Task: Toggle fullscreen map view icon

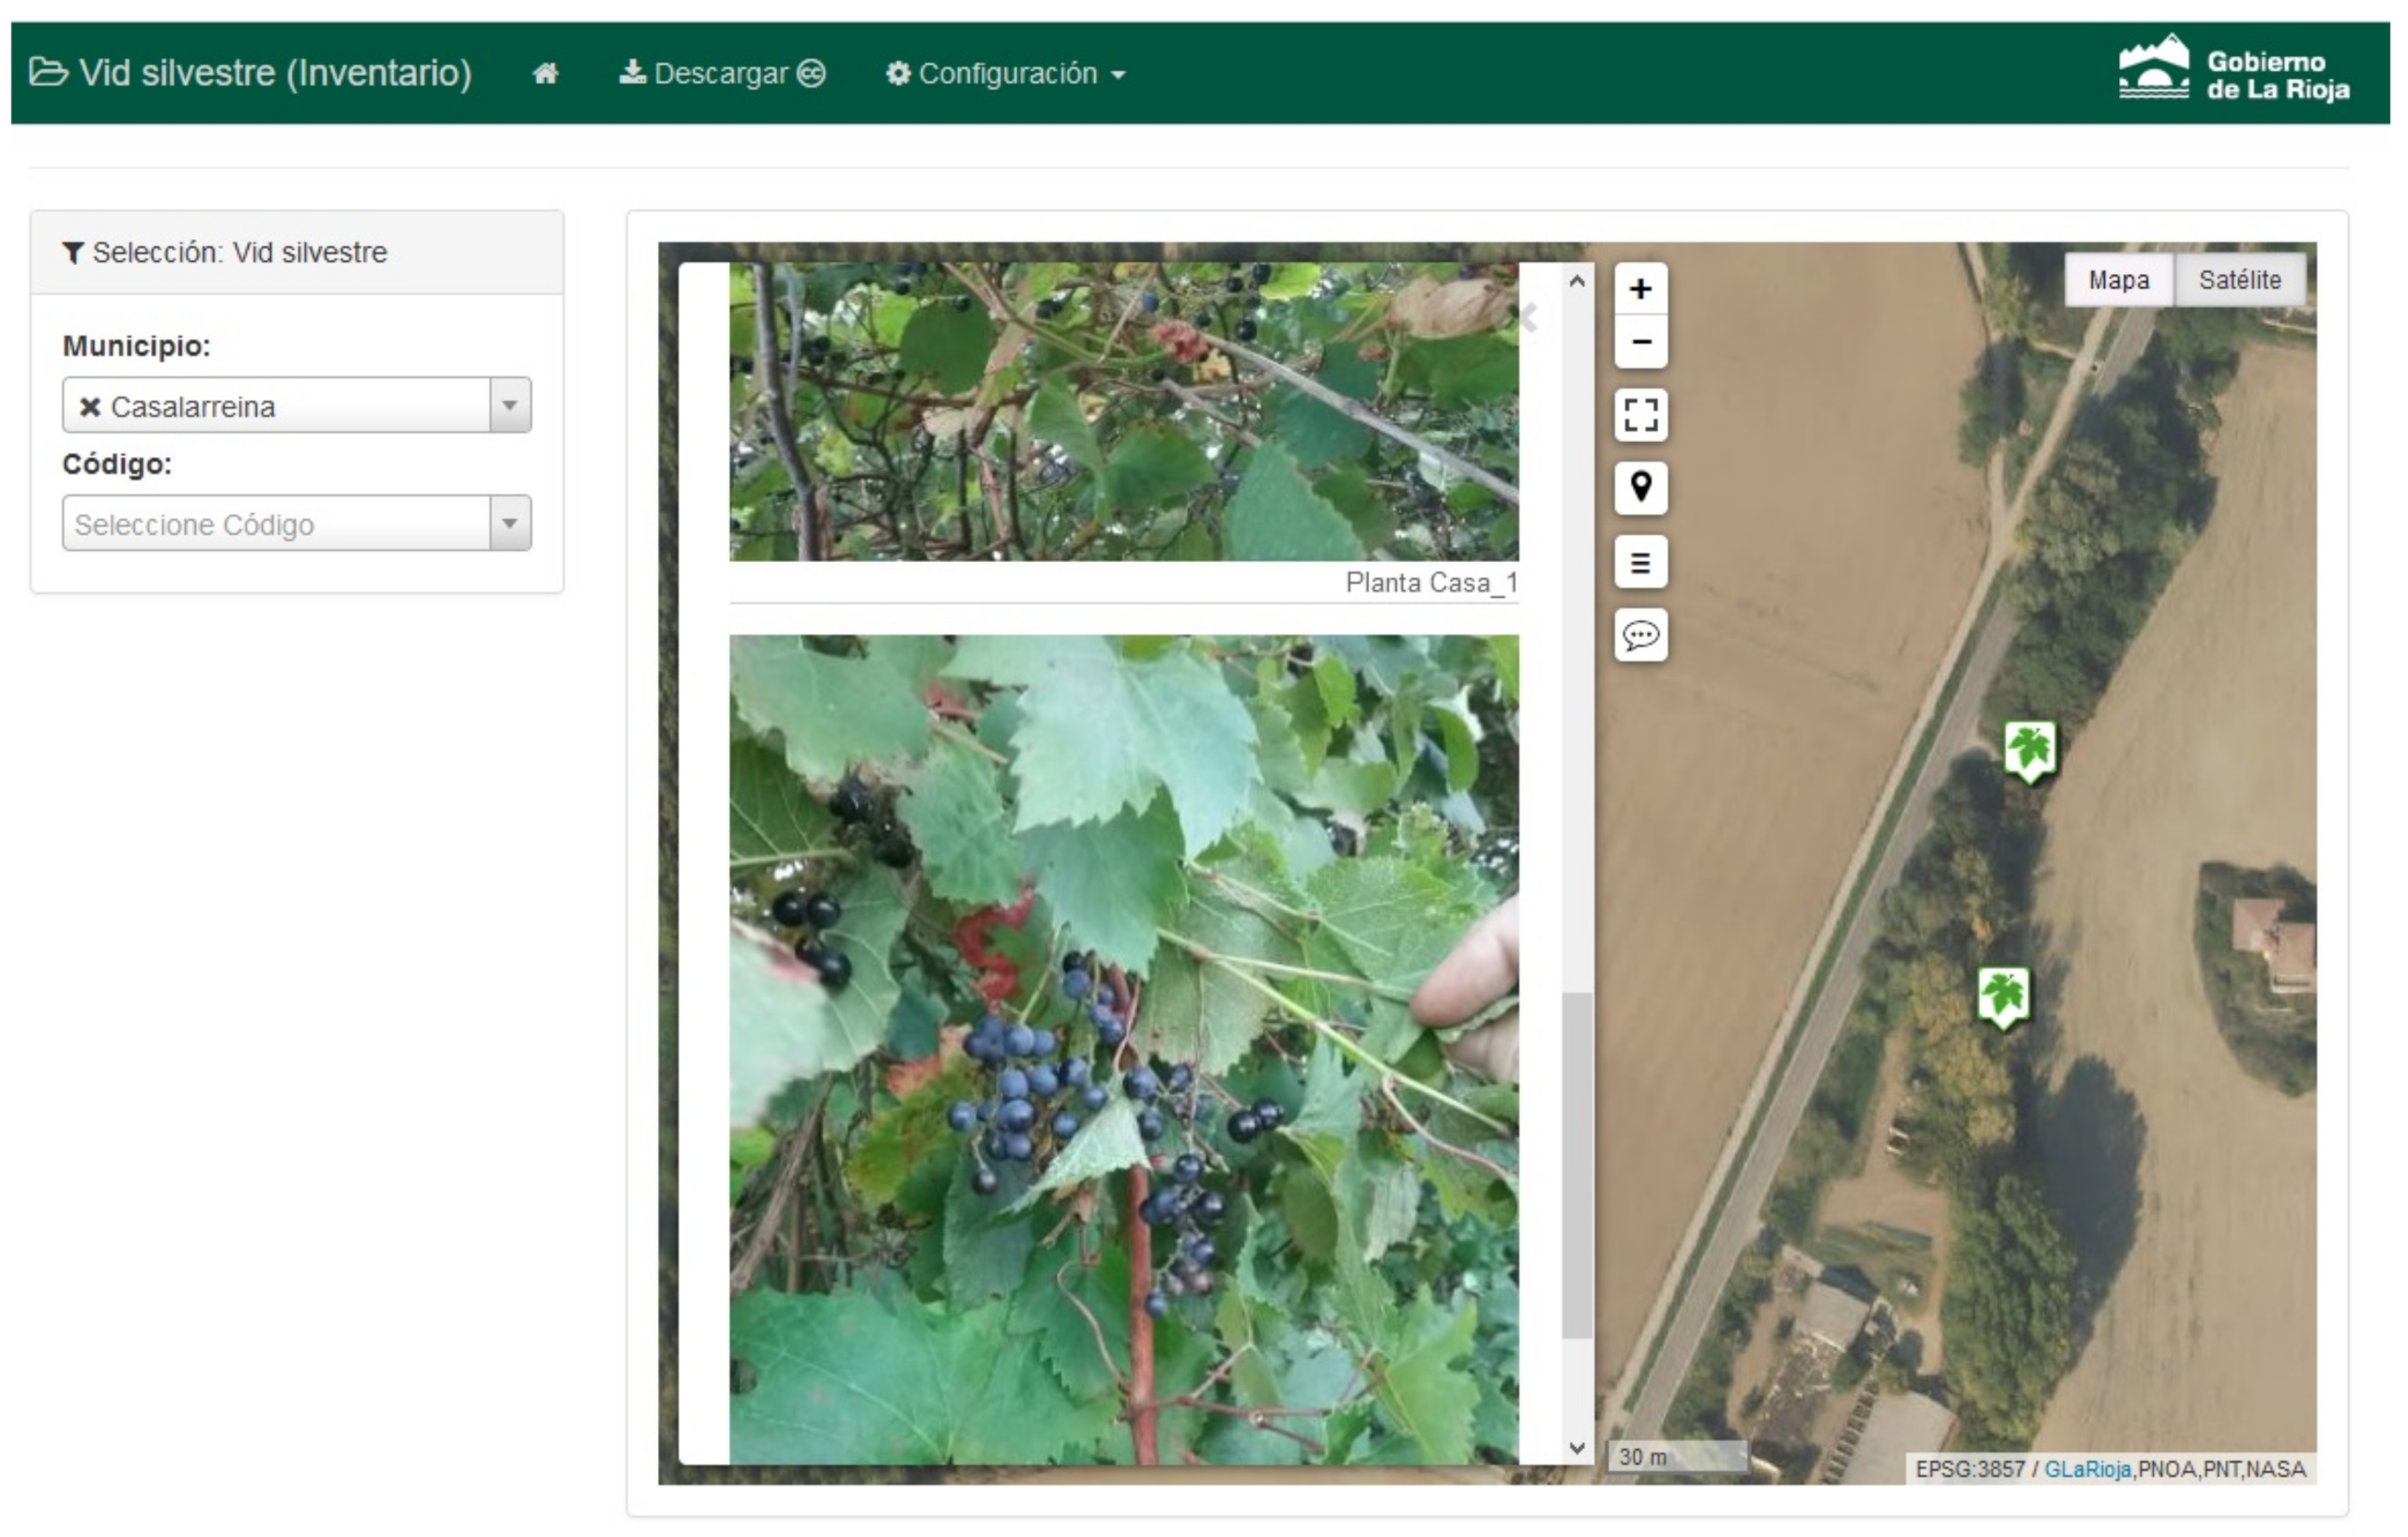Action: point(1640,415)
